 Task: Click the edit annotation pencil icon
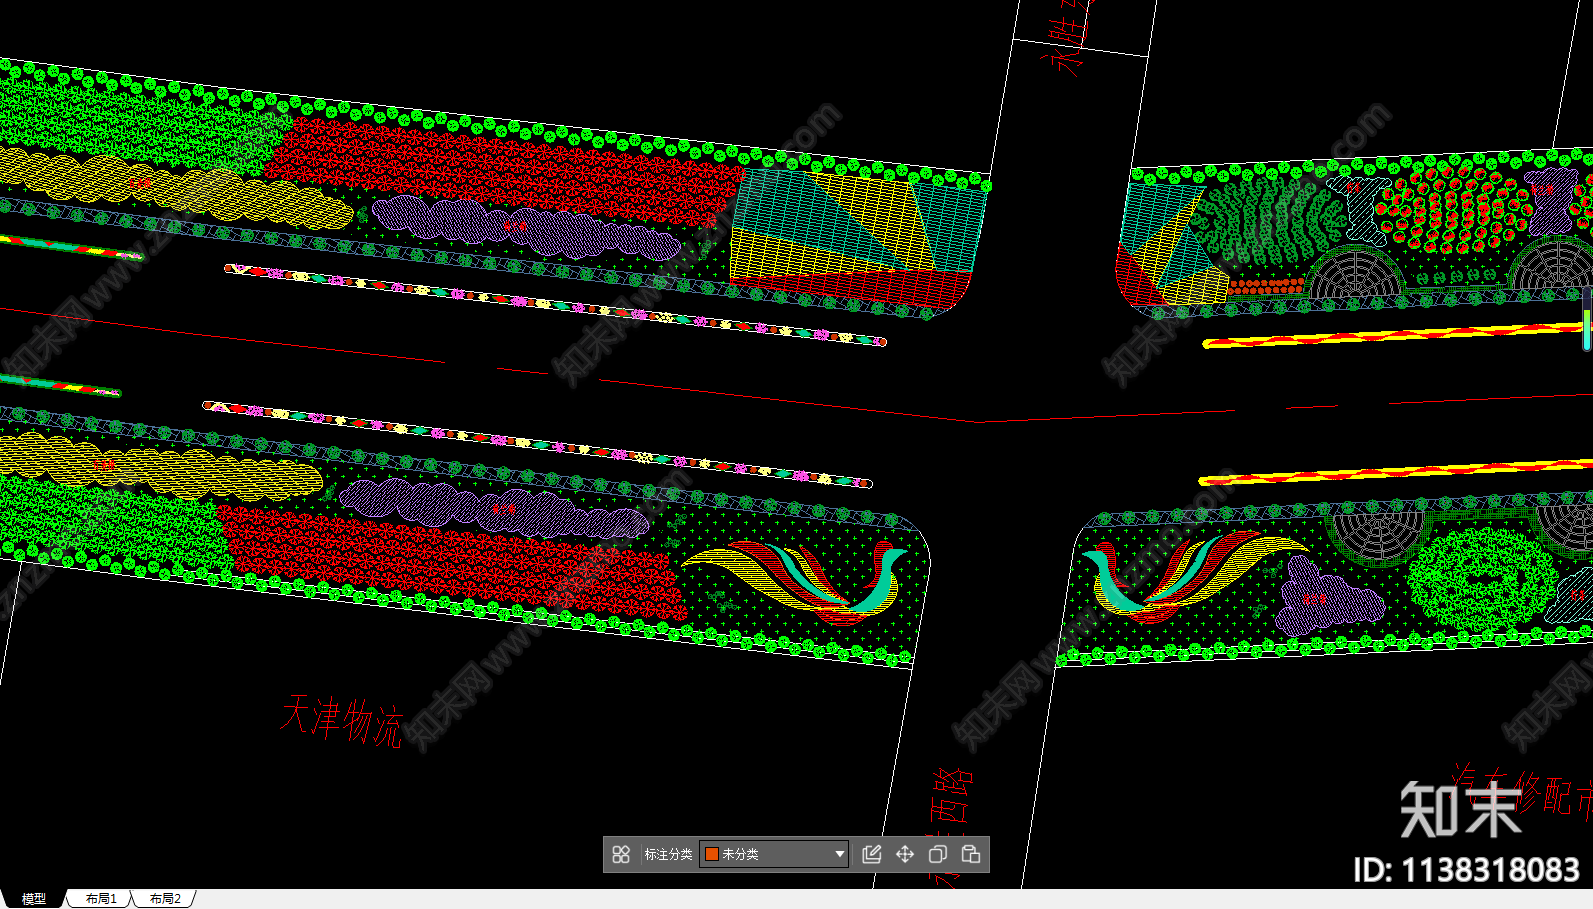point(872,854)
